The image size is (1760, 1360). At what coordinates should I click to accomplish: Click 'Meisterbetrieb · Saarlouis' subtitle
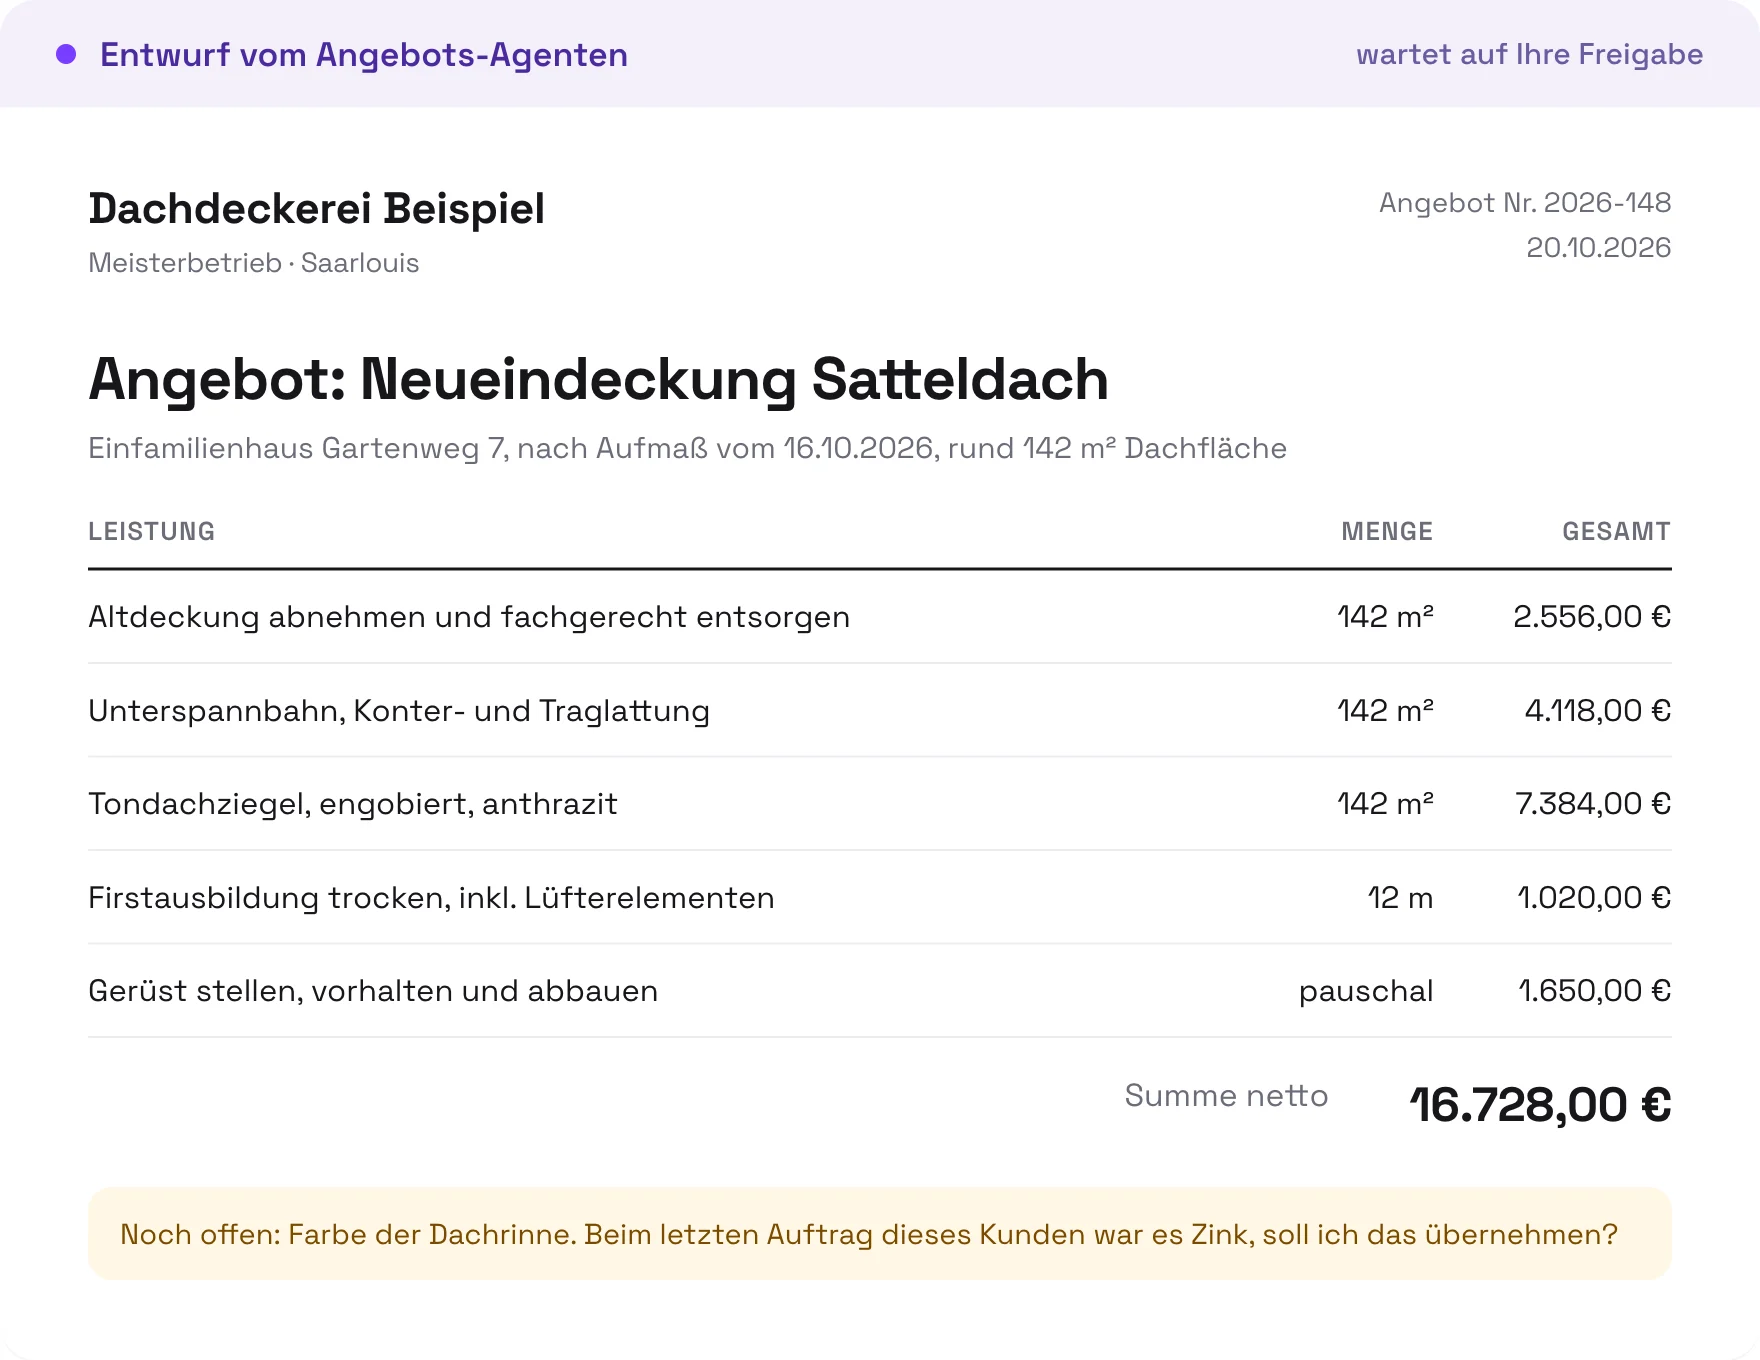[254, 263]
